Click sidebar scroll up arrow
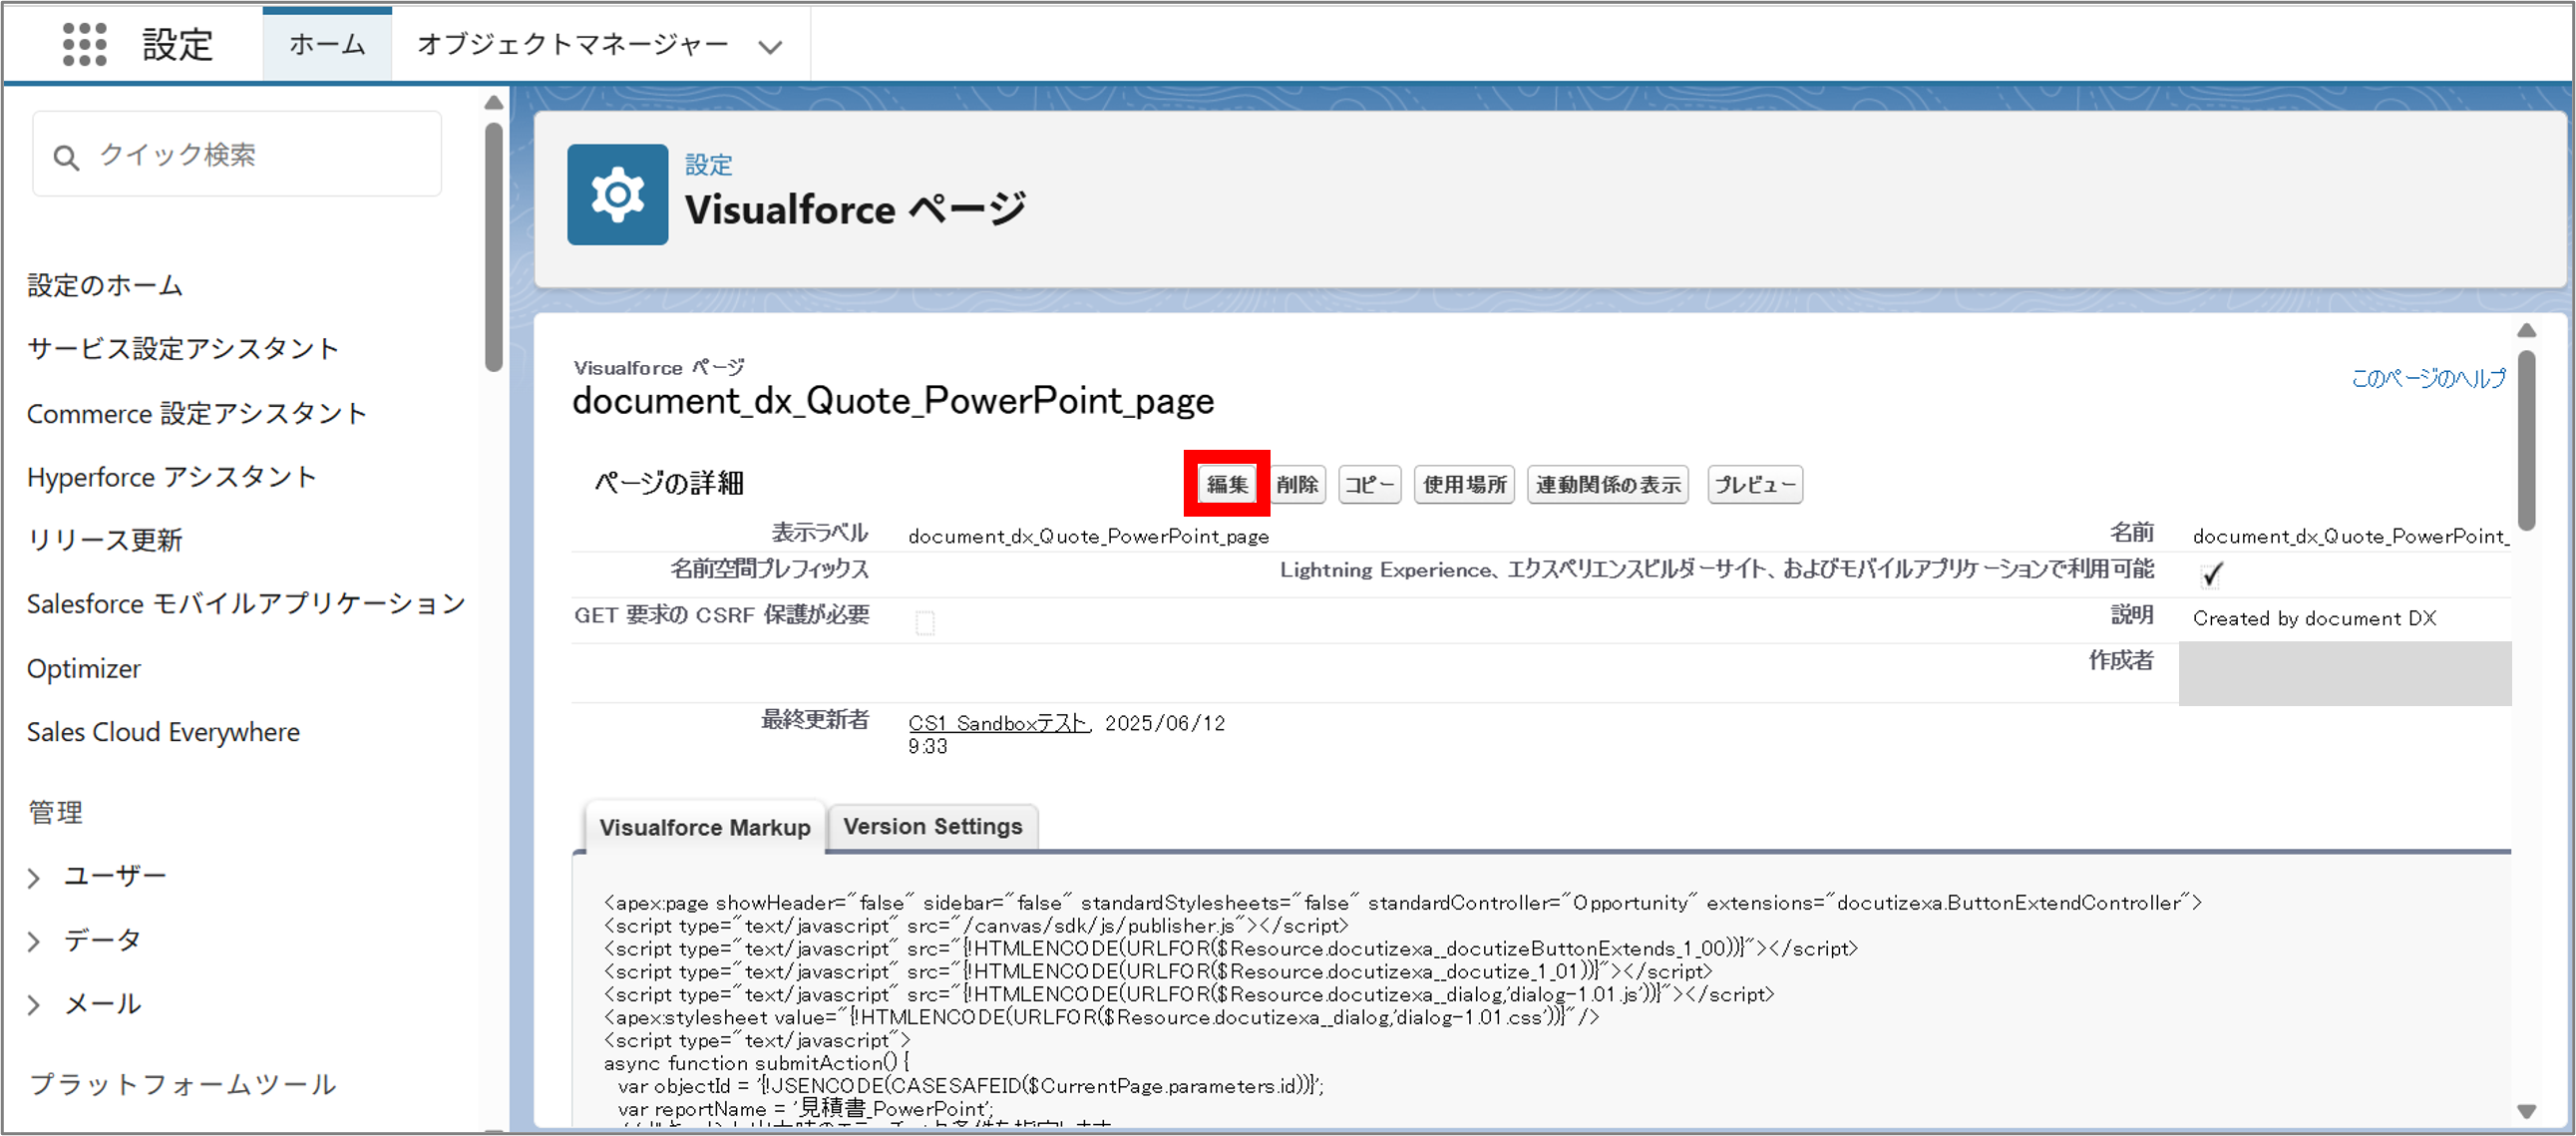This screenshot has width=2576, height=1136. coord(493,102)
